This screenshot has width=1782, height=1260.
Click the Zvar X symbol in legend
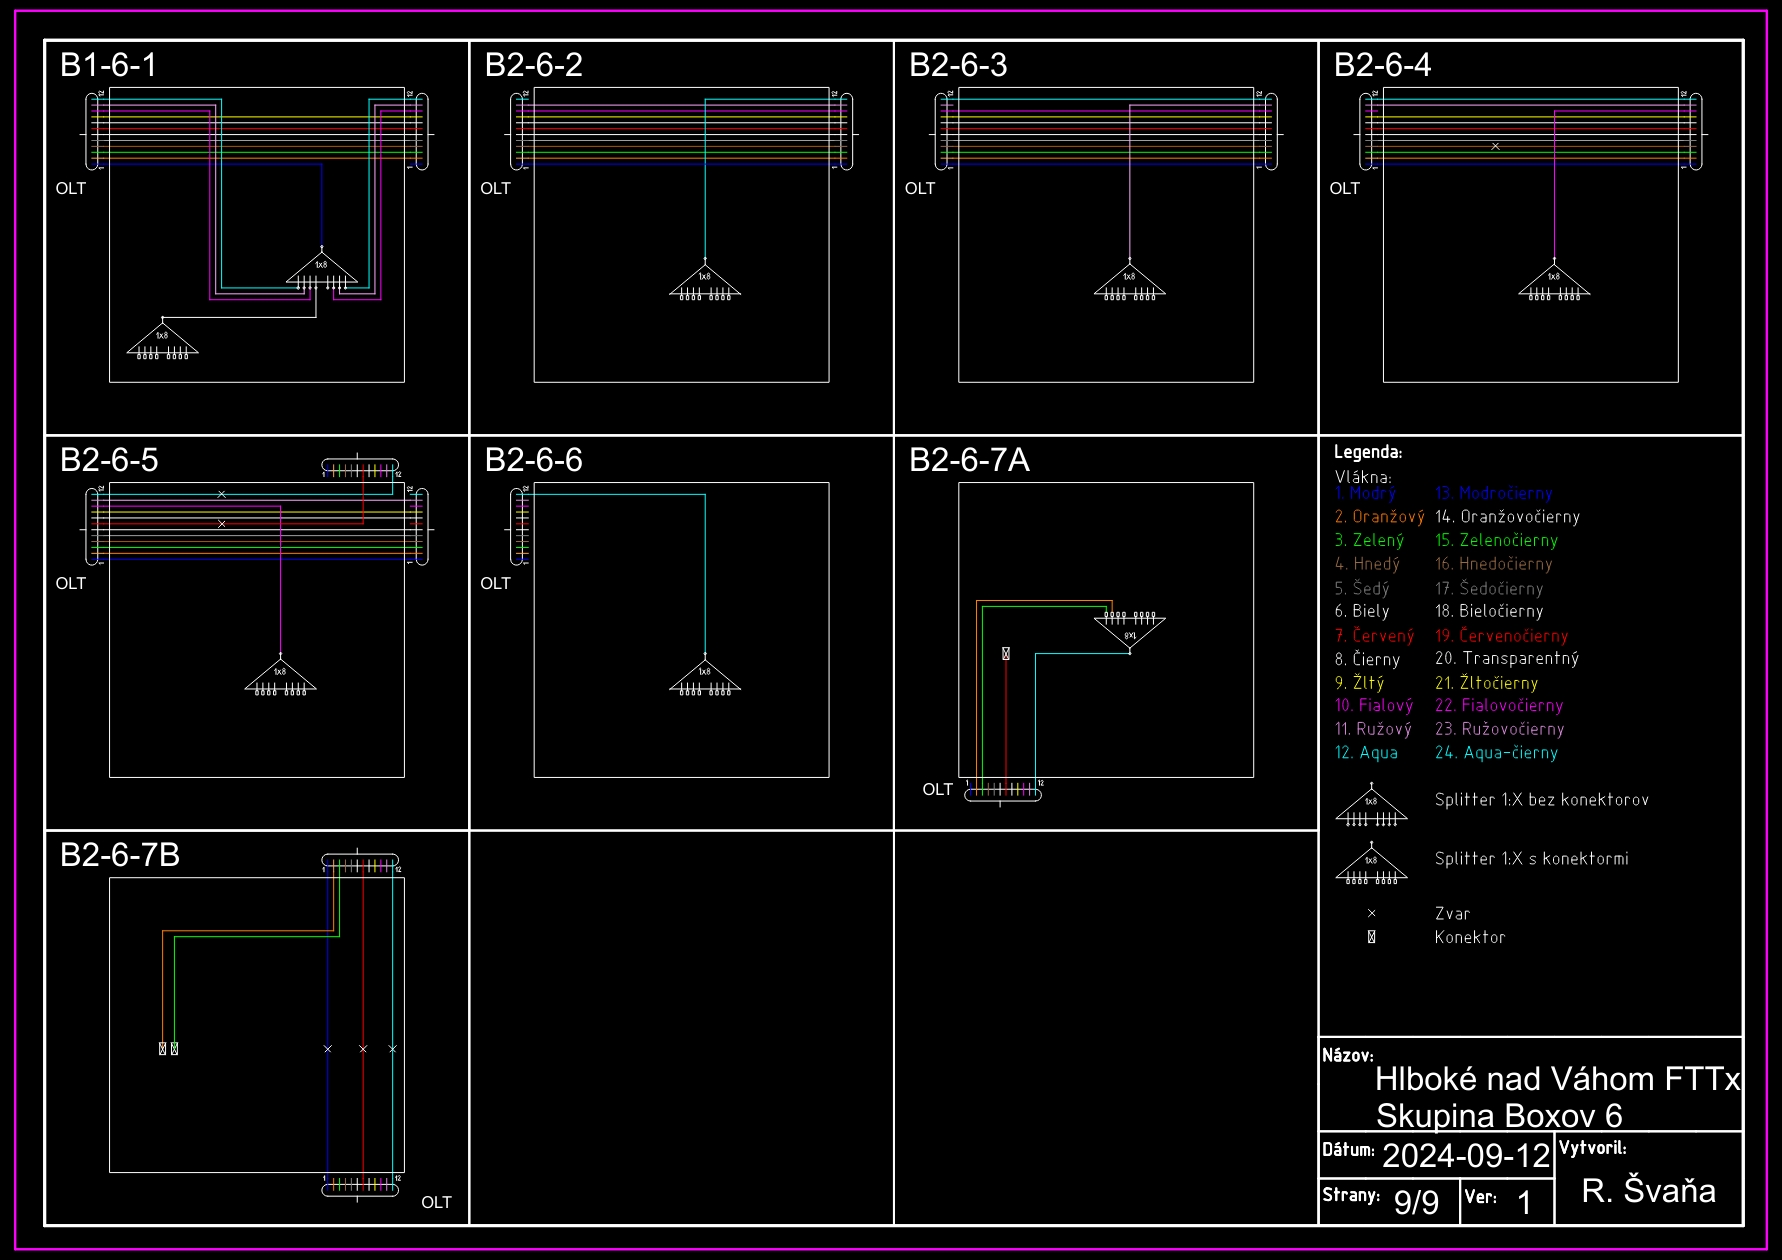pyautogui.click(x=1371, y=913)
